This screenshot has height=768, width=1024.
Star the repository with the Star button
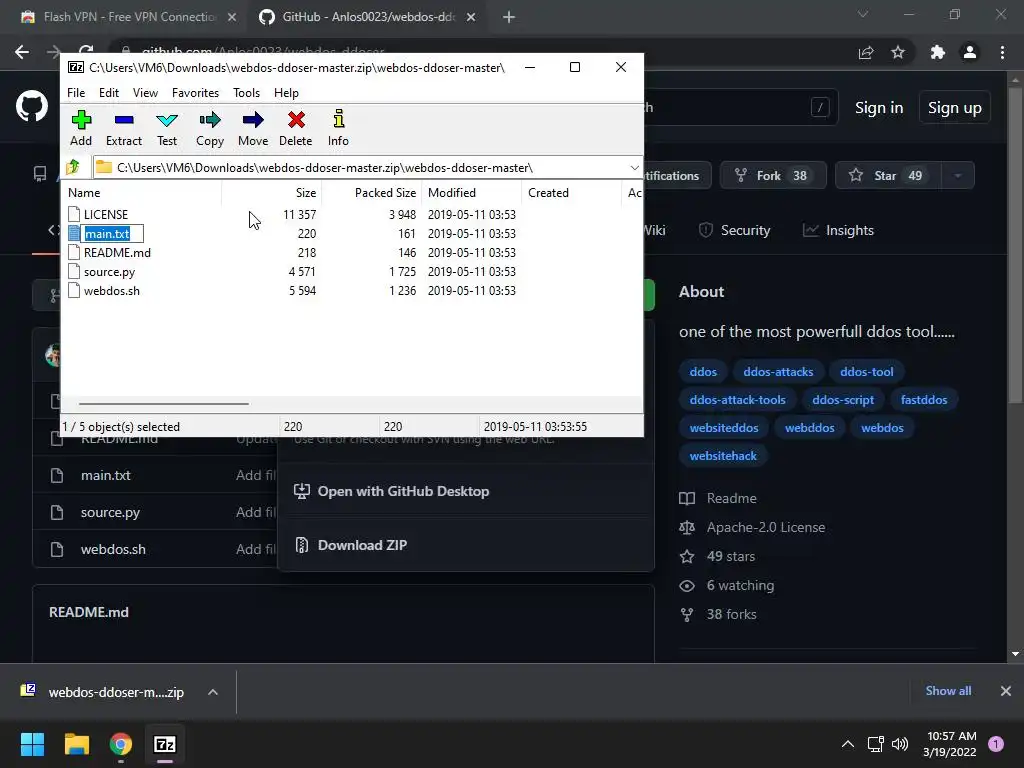click(888, 176)
